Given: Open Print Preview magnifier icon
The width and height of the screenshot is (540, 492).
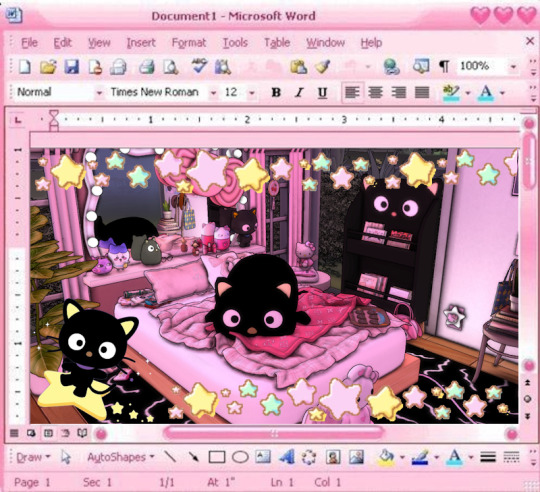Looking at the screenshot, I should pos(170,67).
